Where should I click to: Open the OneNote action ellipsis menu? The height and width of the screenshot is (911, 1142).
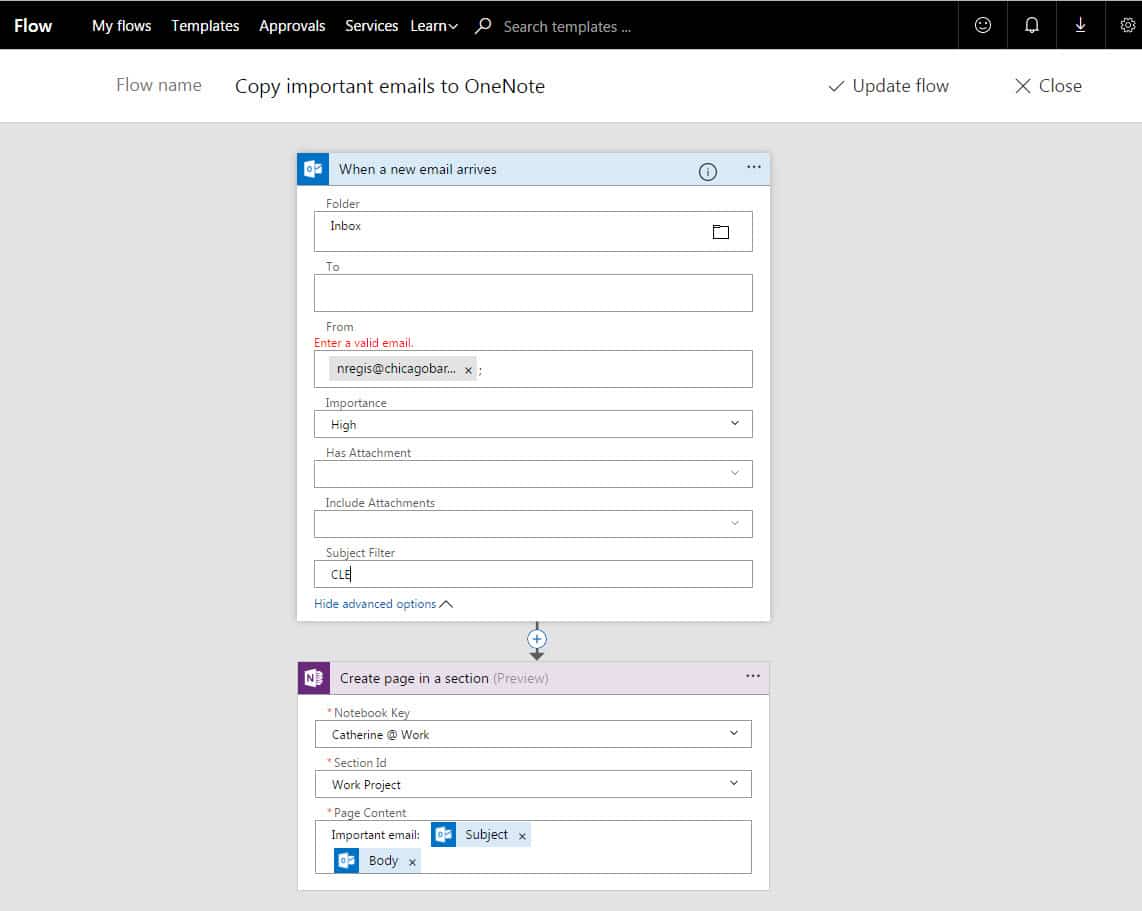(x=752, y=677)
